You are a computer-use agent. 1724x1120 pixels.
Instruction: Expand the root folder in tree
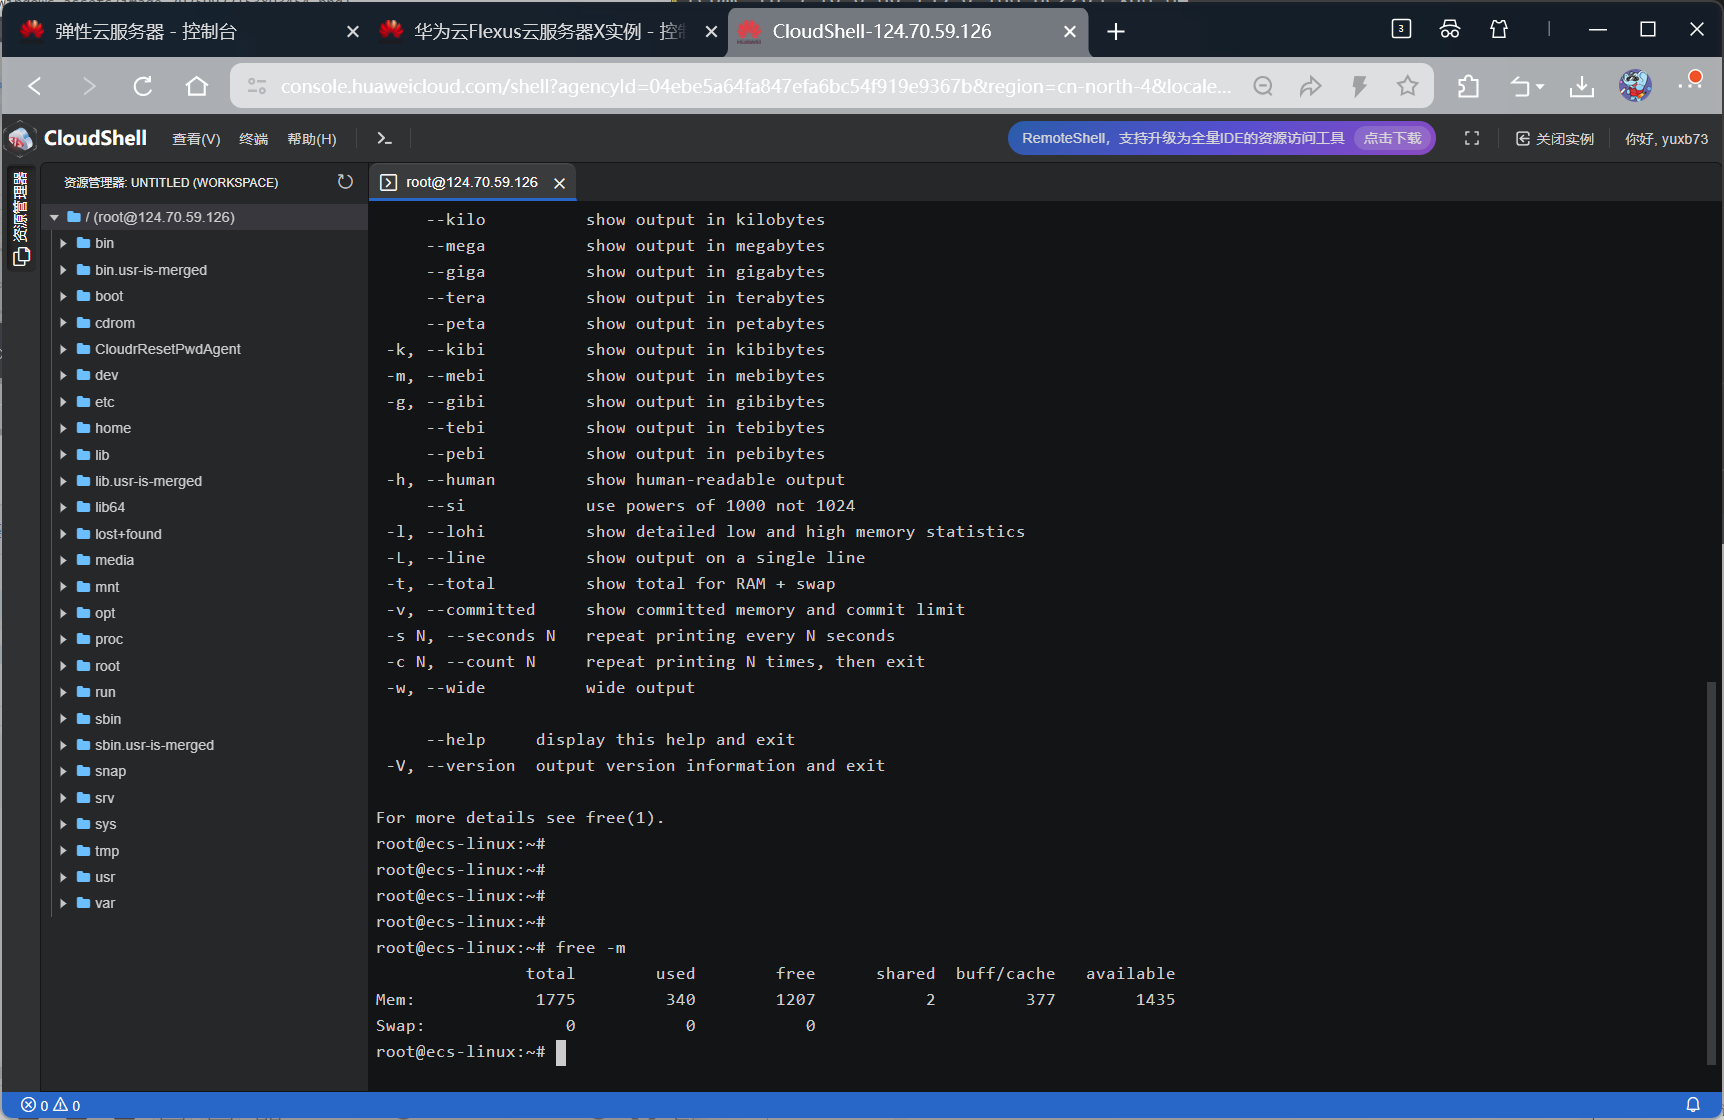tap(63, 666)
